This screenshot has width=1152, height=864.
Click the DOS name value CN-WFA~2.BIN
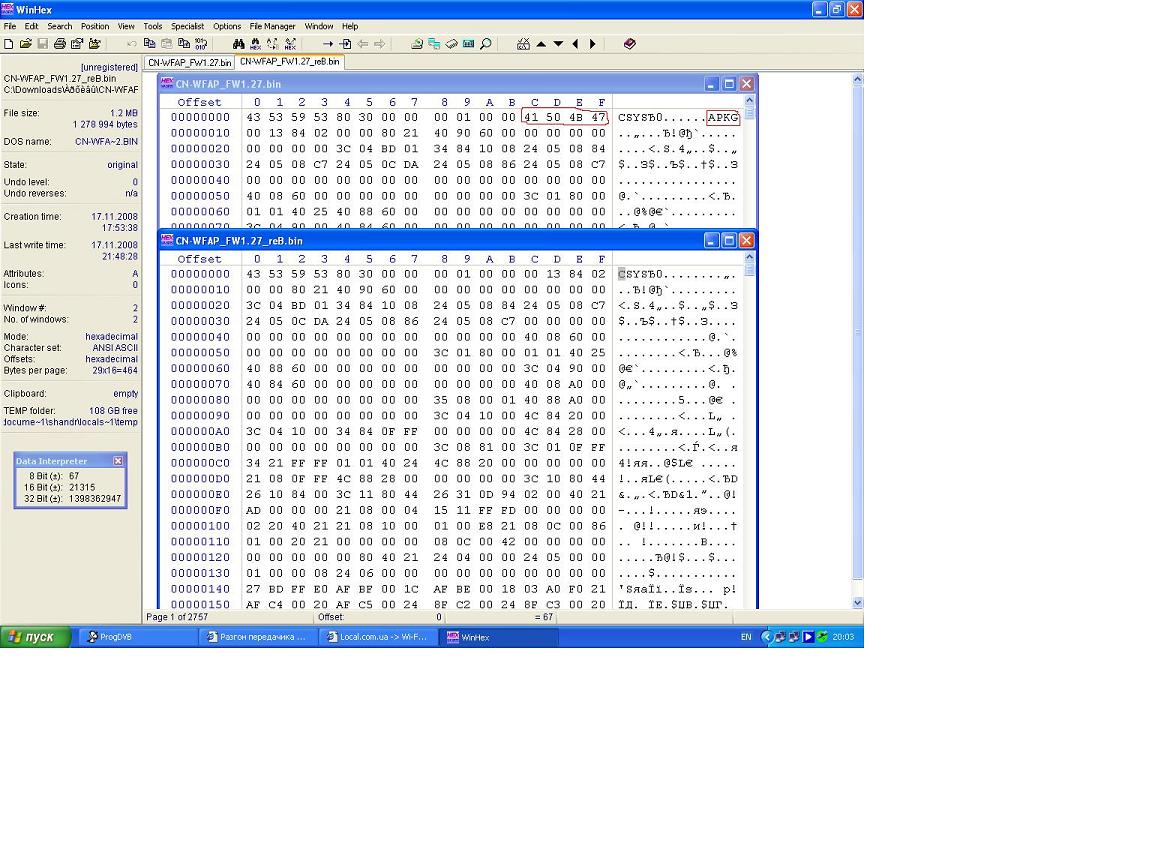[x=106, y=142]
